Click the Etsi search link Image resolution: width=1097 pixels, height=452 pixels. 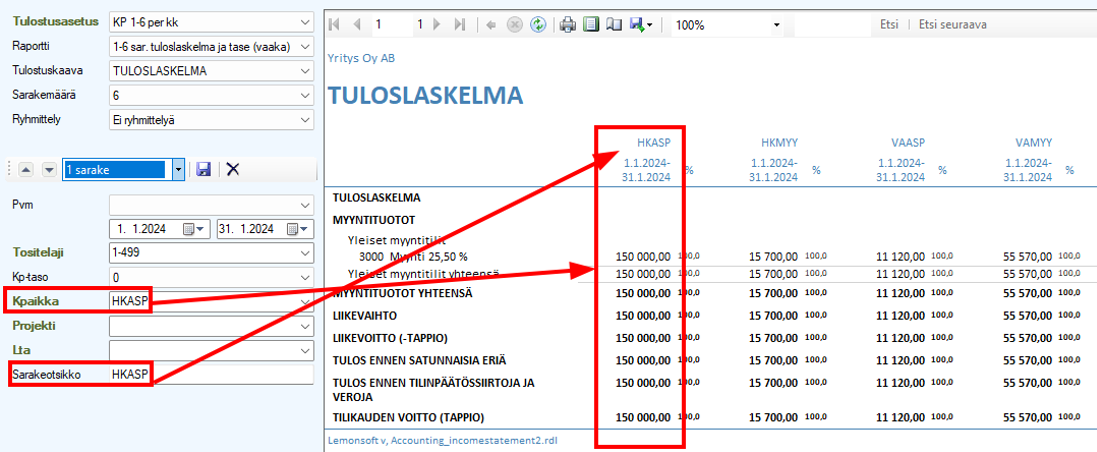[x=888, y=25]
